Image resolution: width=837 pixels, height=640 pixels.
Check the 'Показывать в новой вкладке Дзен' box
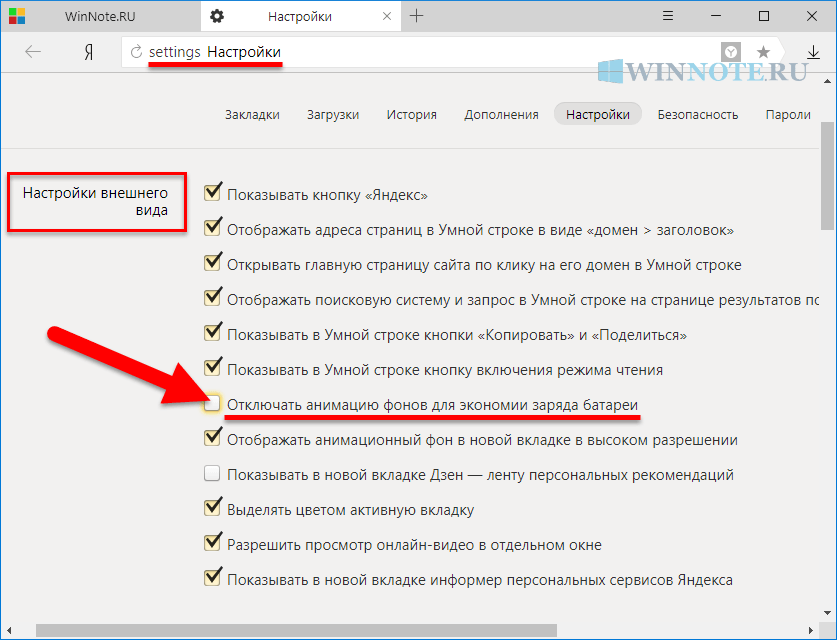[x=212, y=474]
